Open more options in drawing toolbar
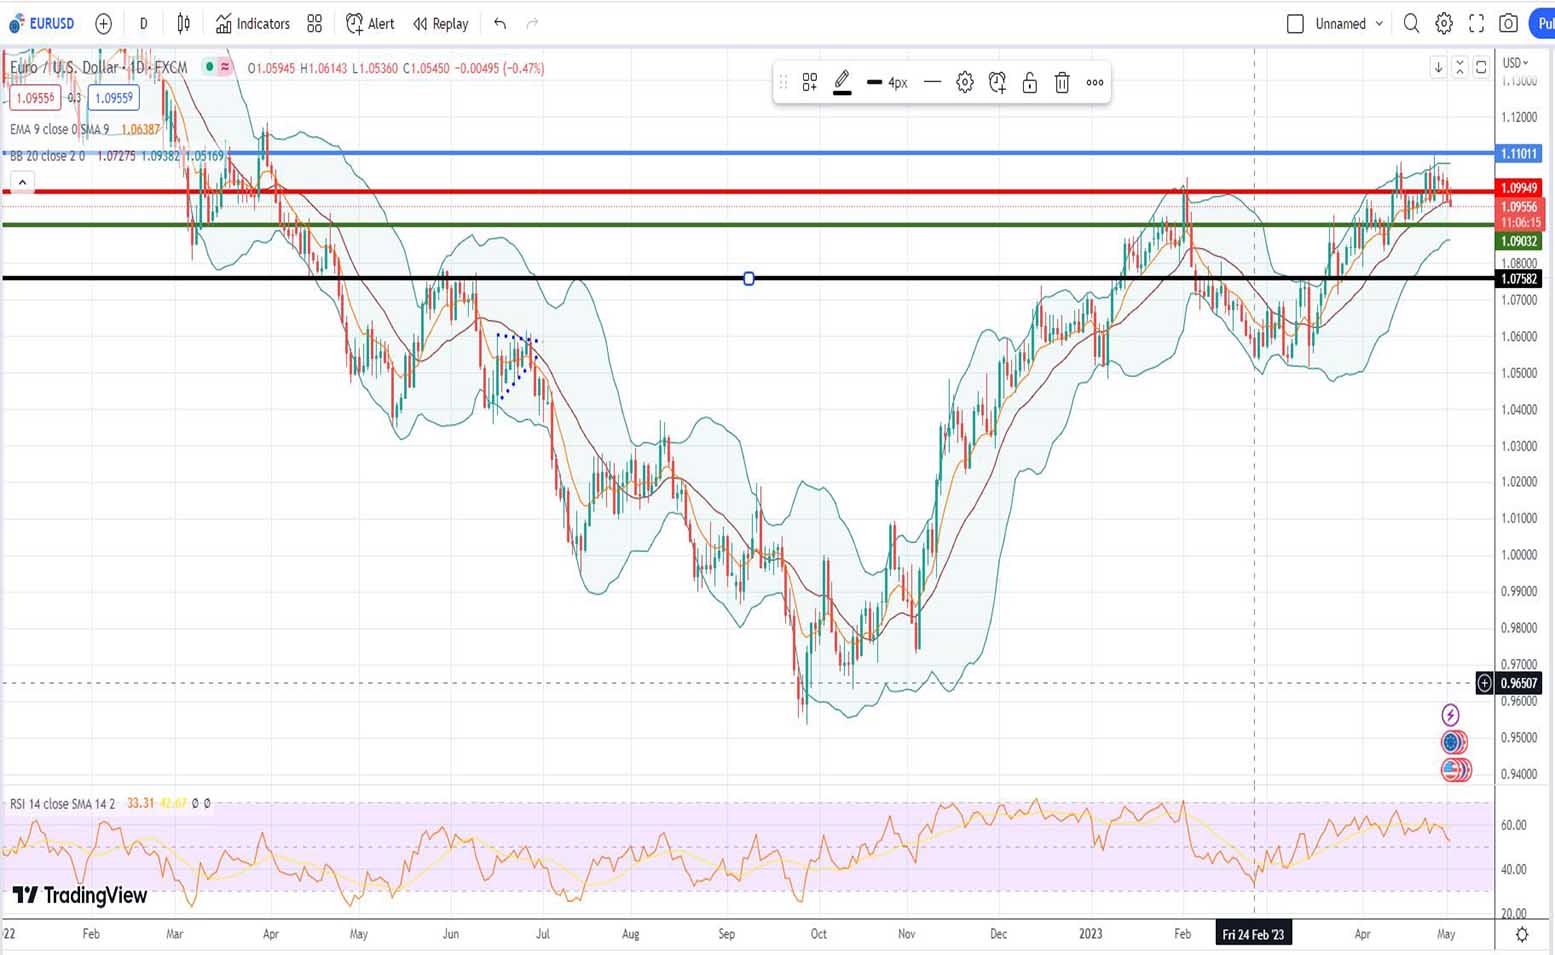Image resolution: width=1555 pixels, height=955 pixels. (1095, 82)
